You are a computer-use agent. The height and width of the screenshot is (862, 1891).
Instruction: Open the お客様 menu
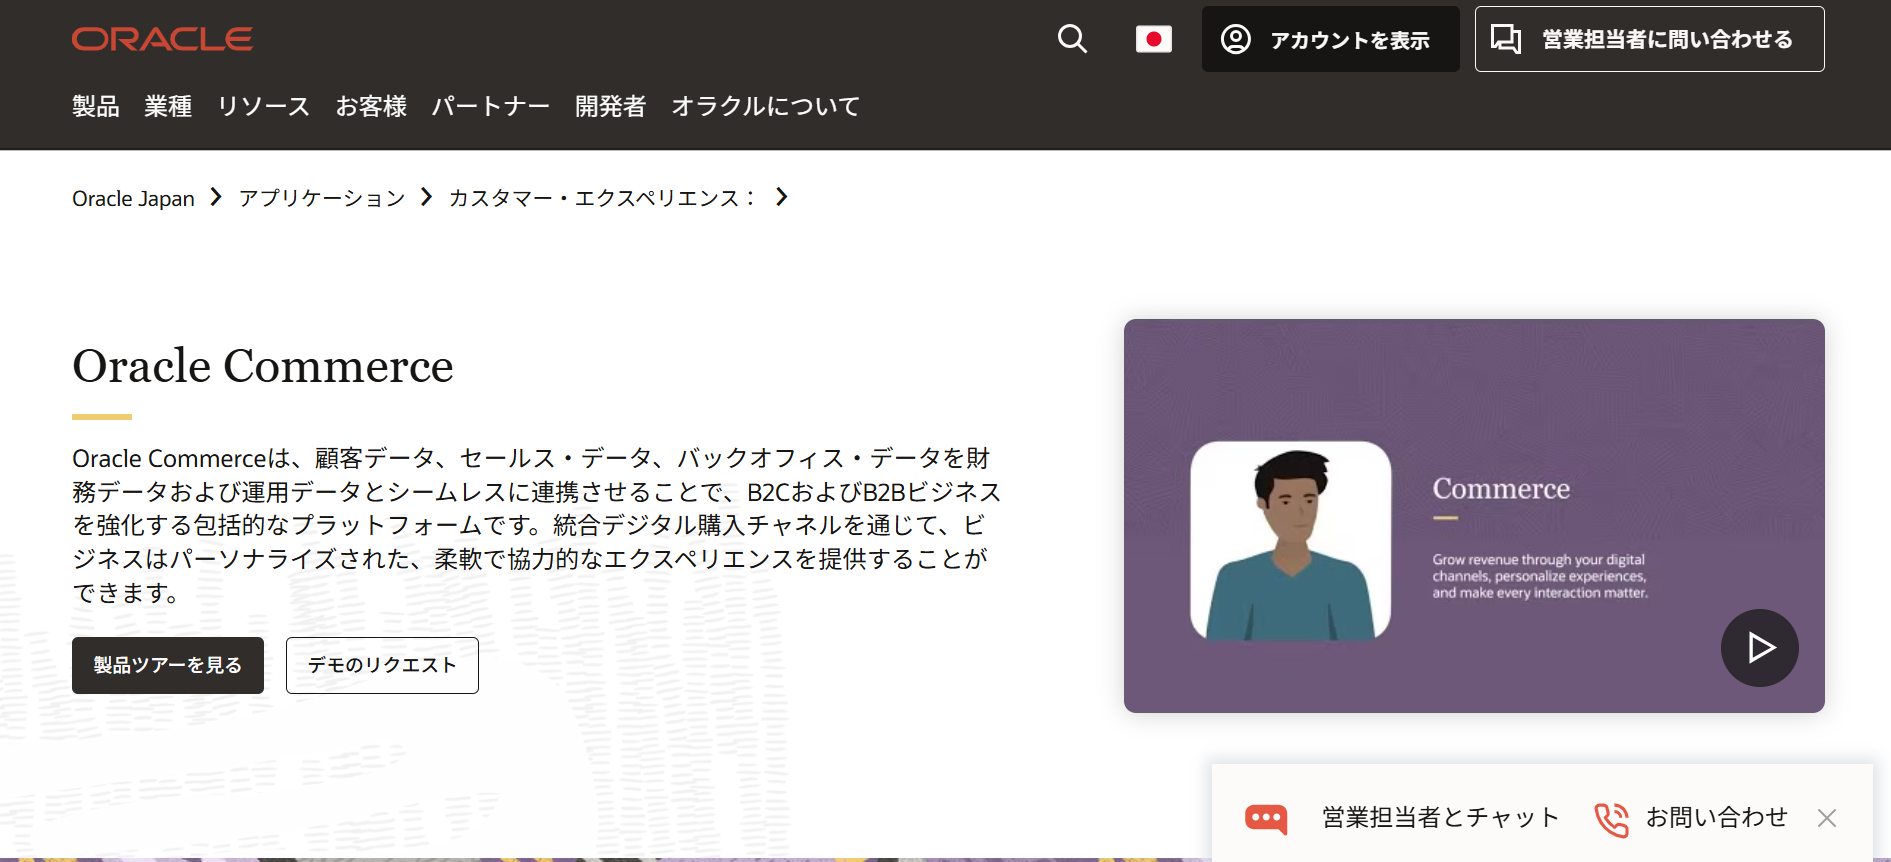(x=371, y=106)
